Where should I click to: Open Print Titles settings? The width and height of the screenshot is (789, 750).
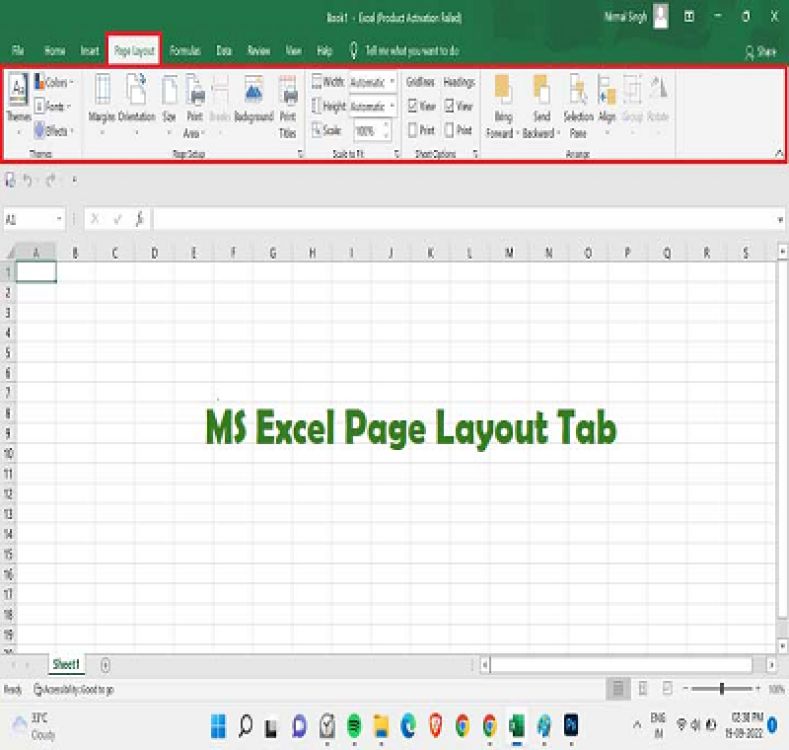pyautogui.click(x=288, y=106)
